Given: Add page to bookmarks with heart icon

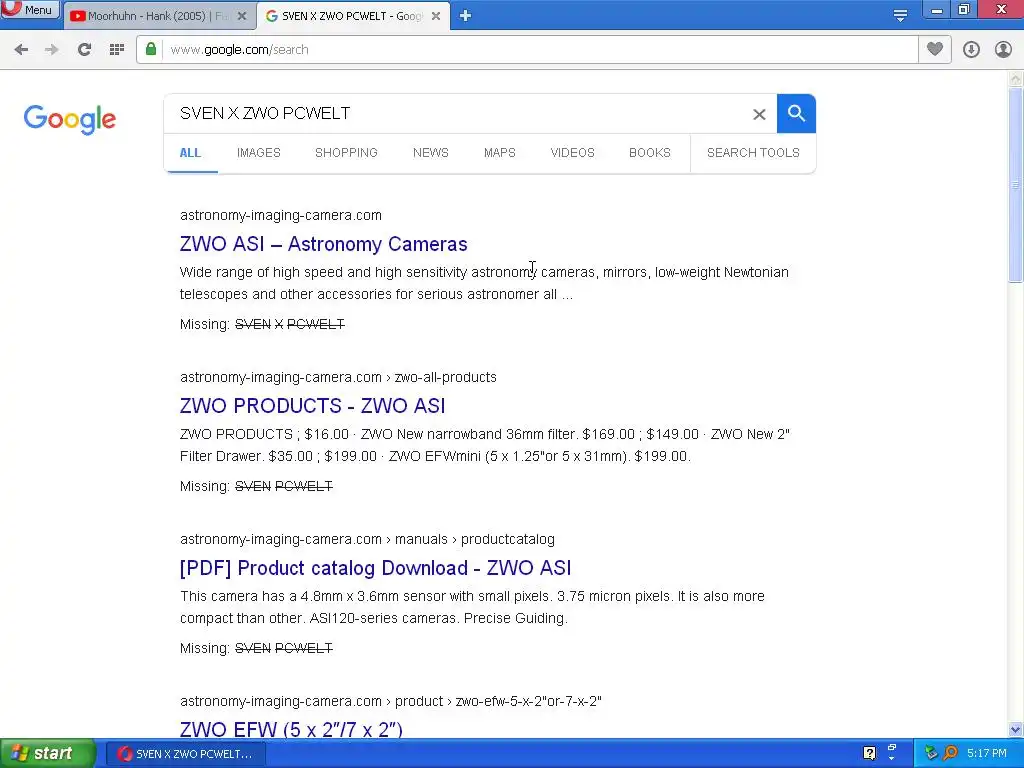Looking at the screenshot, I should point(935,49).
